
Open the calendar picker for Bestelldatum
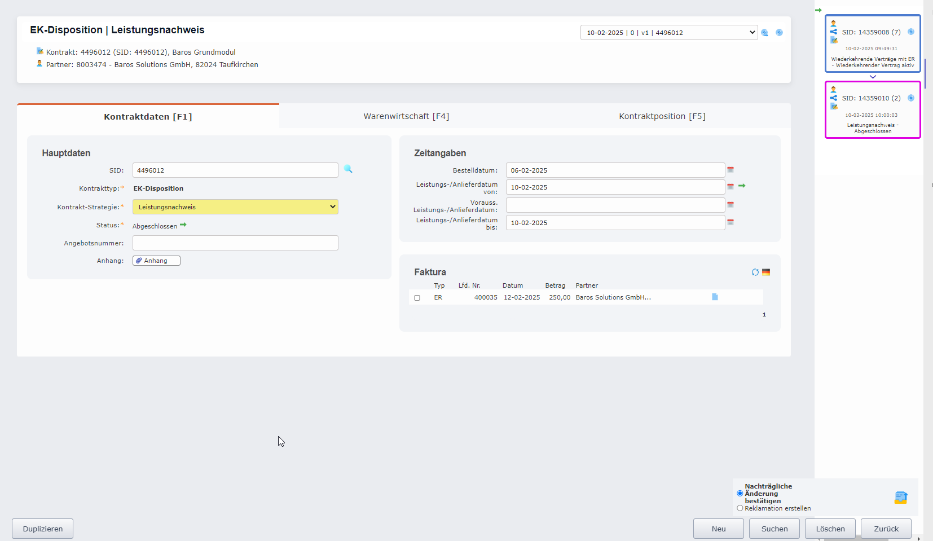730,170
